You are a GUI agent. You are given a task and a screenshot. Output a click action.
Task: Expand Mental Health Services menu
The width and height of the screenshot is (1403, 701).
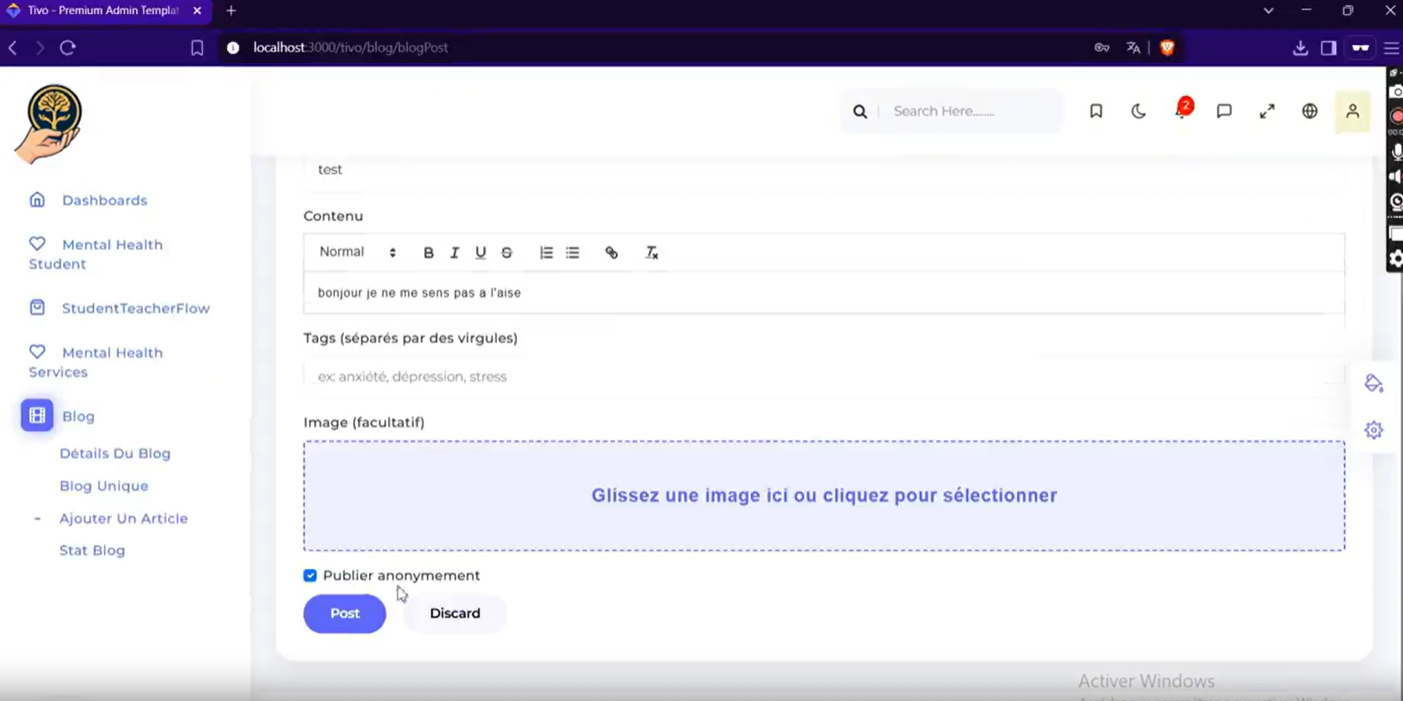pos(96,362)
